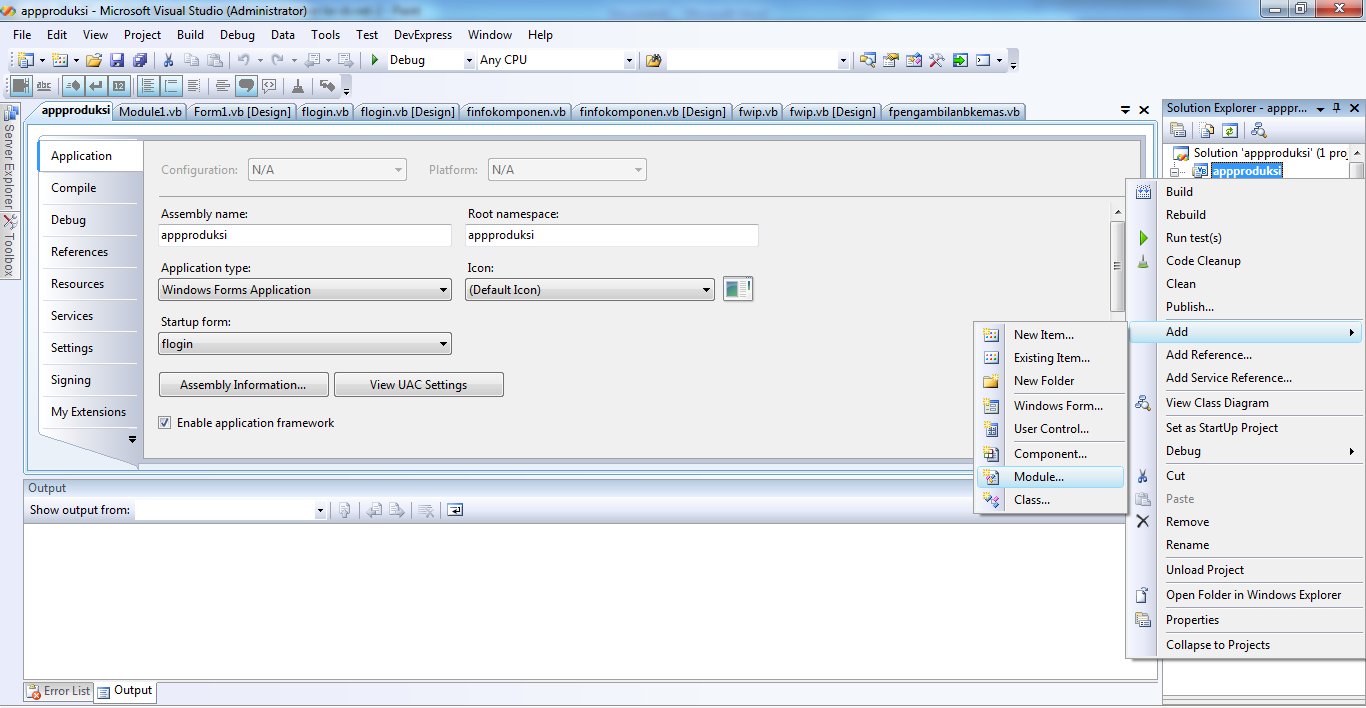Click the Uncomment Selection icon
1366x708 pixels.
tap(269, 86)
